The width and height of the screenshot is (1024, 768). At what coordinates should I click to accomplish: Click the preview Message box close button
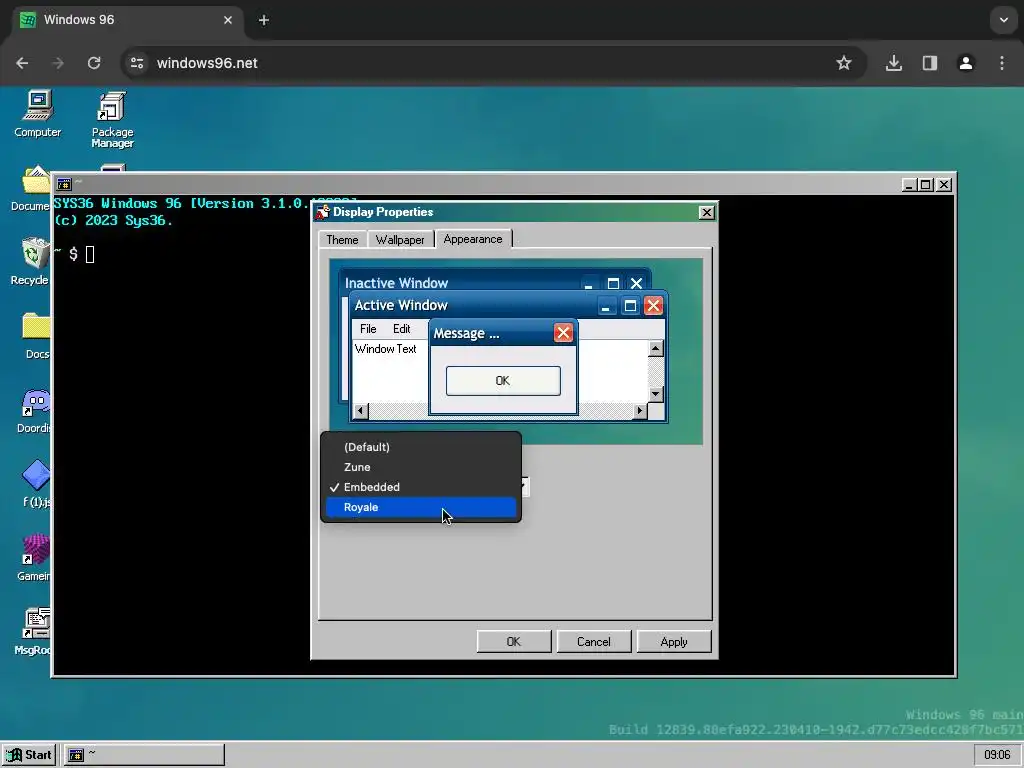(x=563, y=333)
